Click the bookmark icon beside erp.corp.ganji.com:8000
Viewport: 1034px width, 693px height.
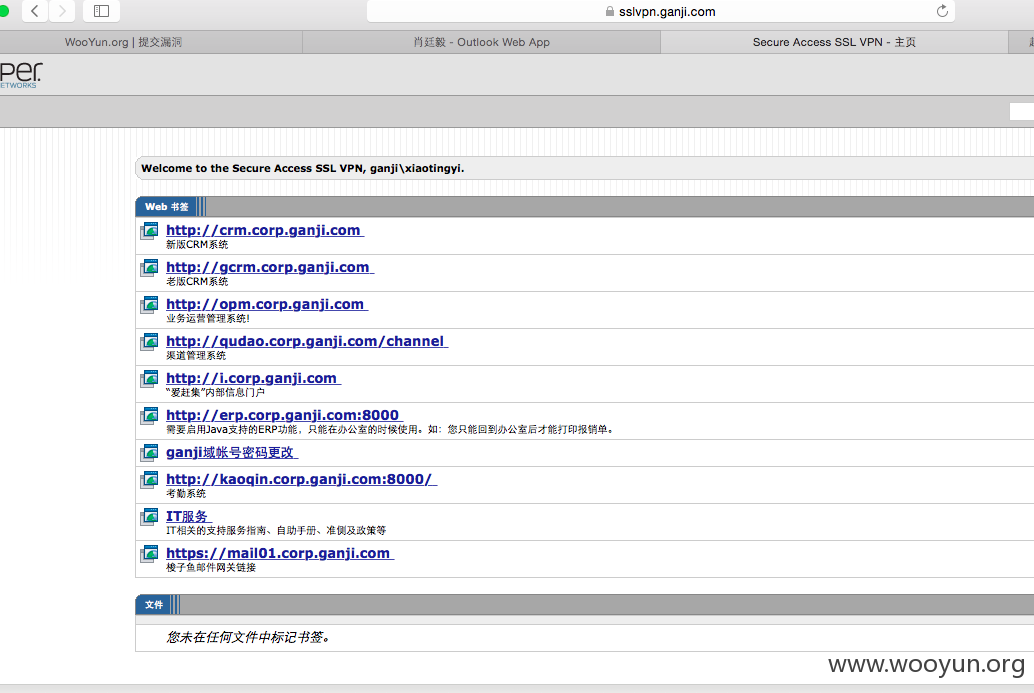[x=149, y=416]
